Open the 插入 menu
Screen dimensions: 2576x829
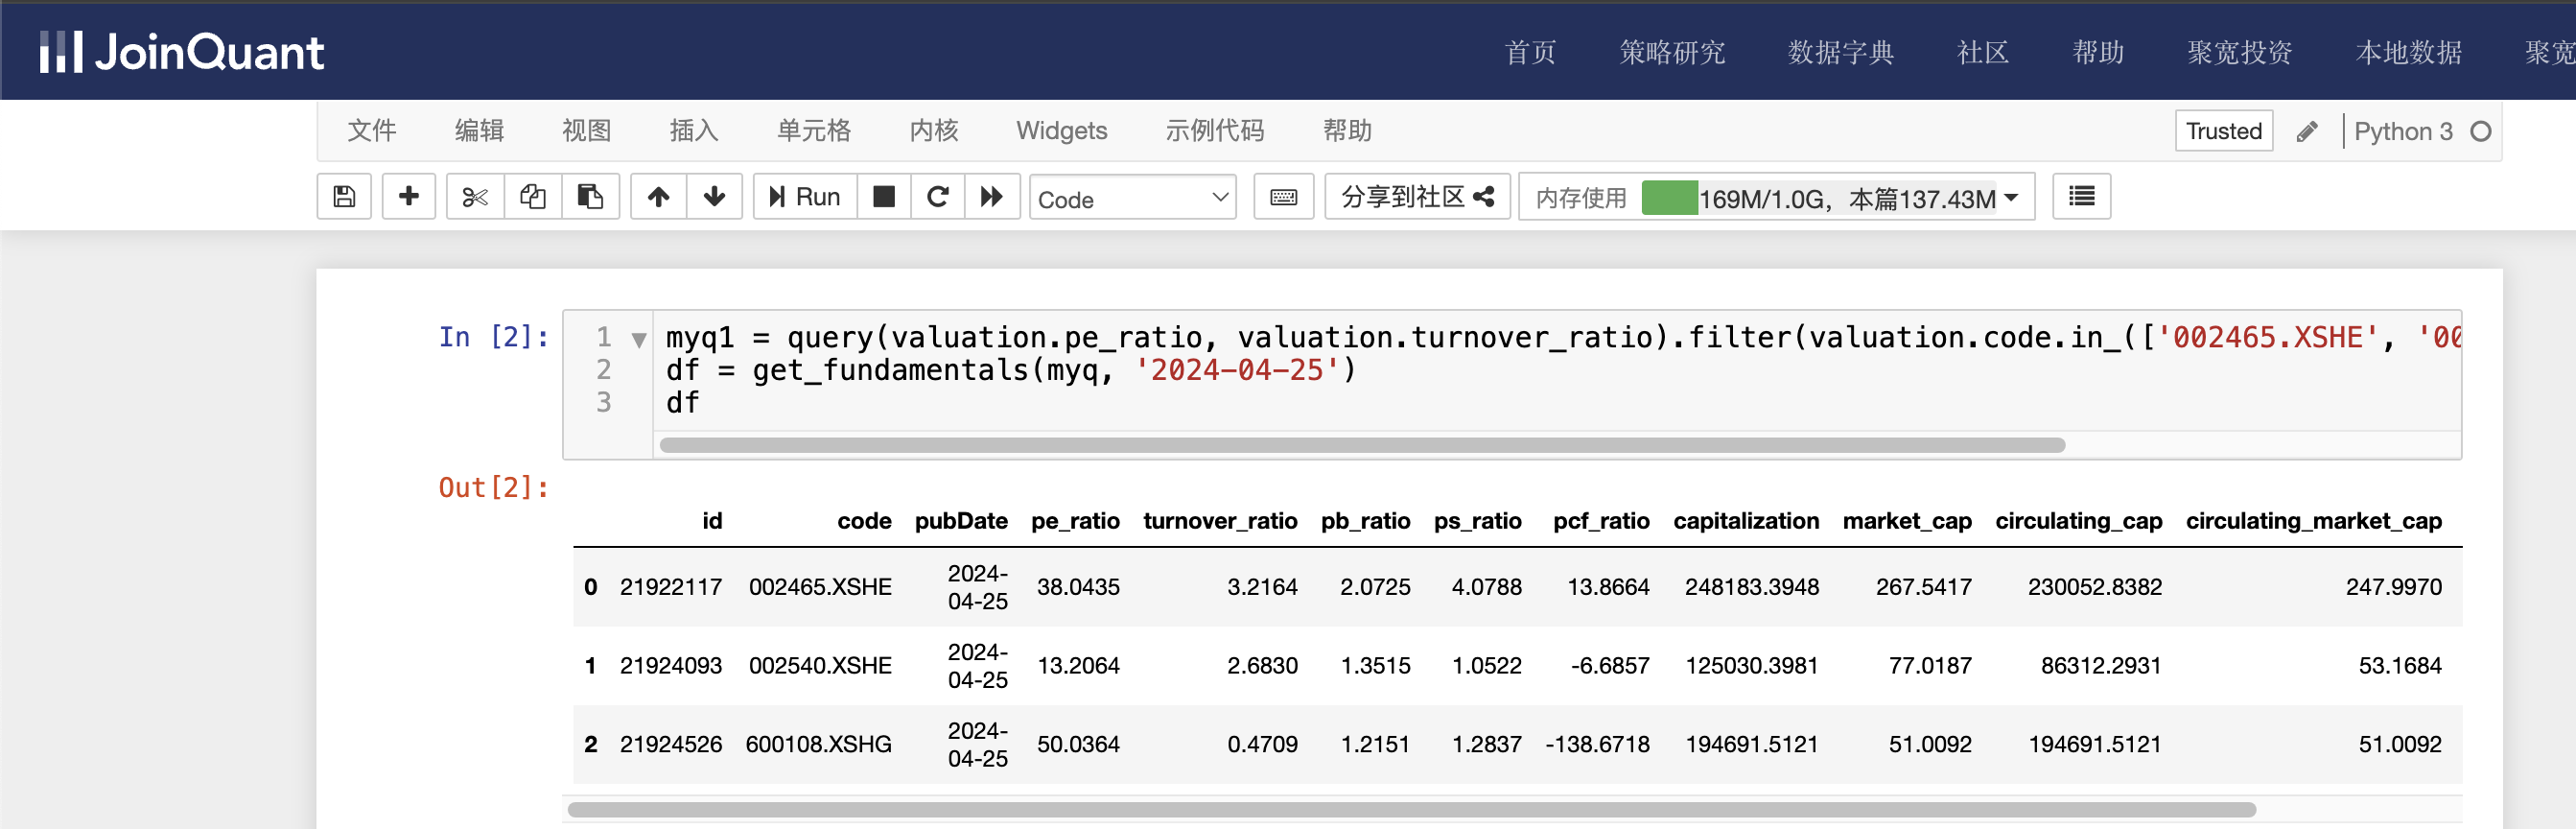click(694, 131)
